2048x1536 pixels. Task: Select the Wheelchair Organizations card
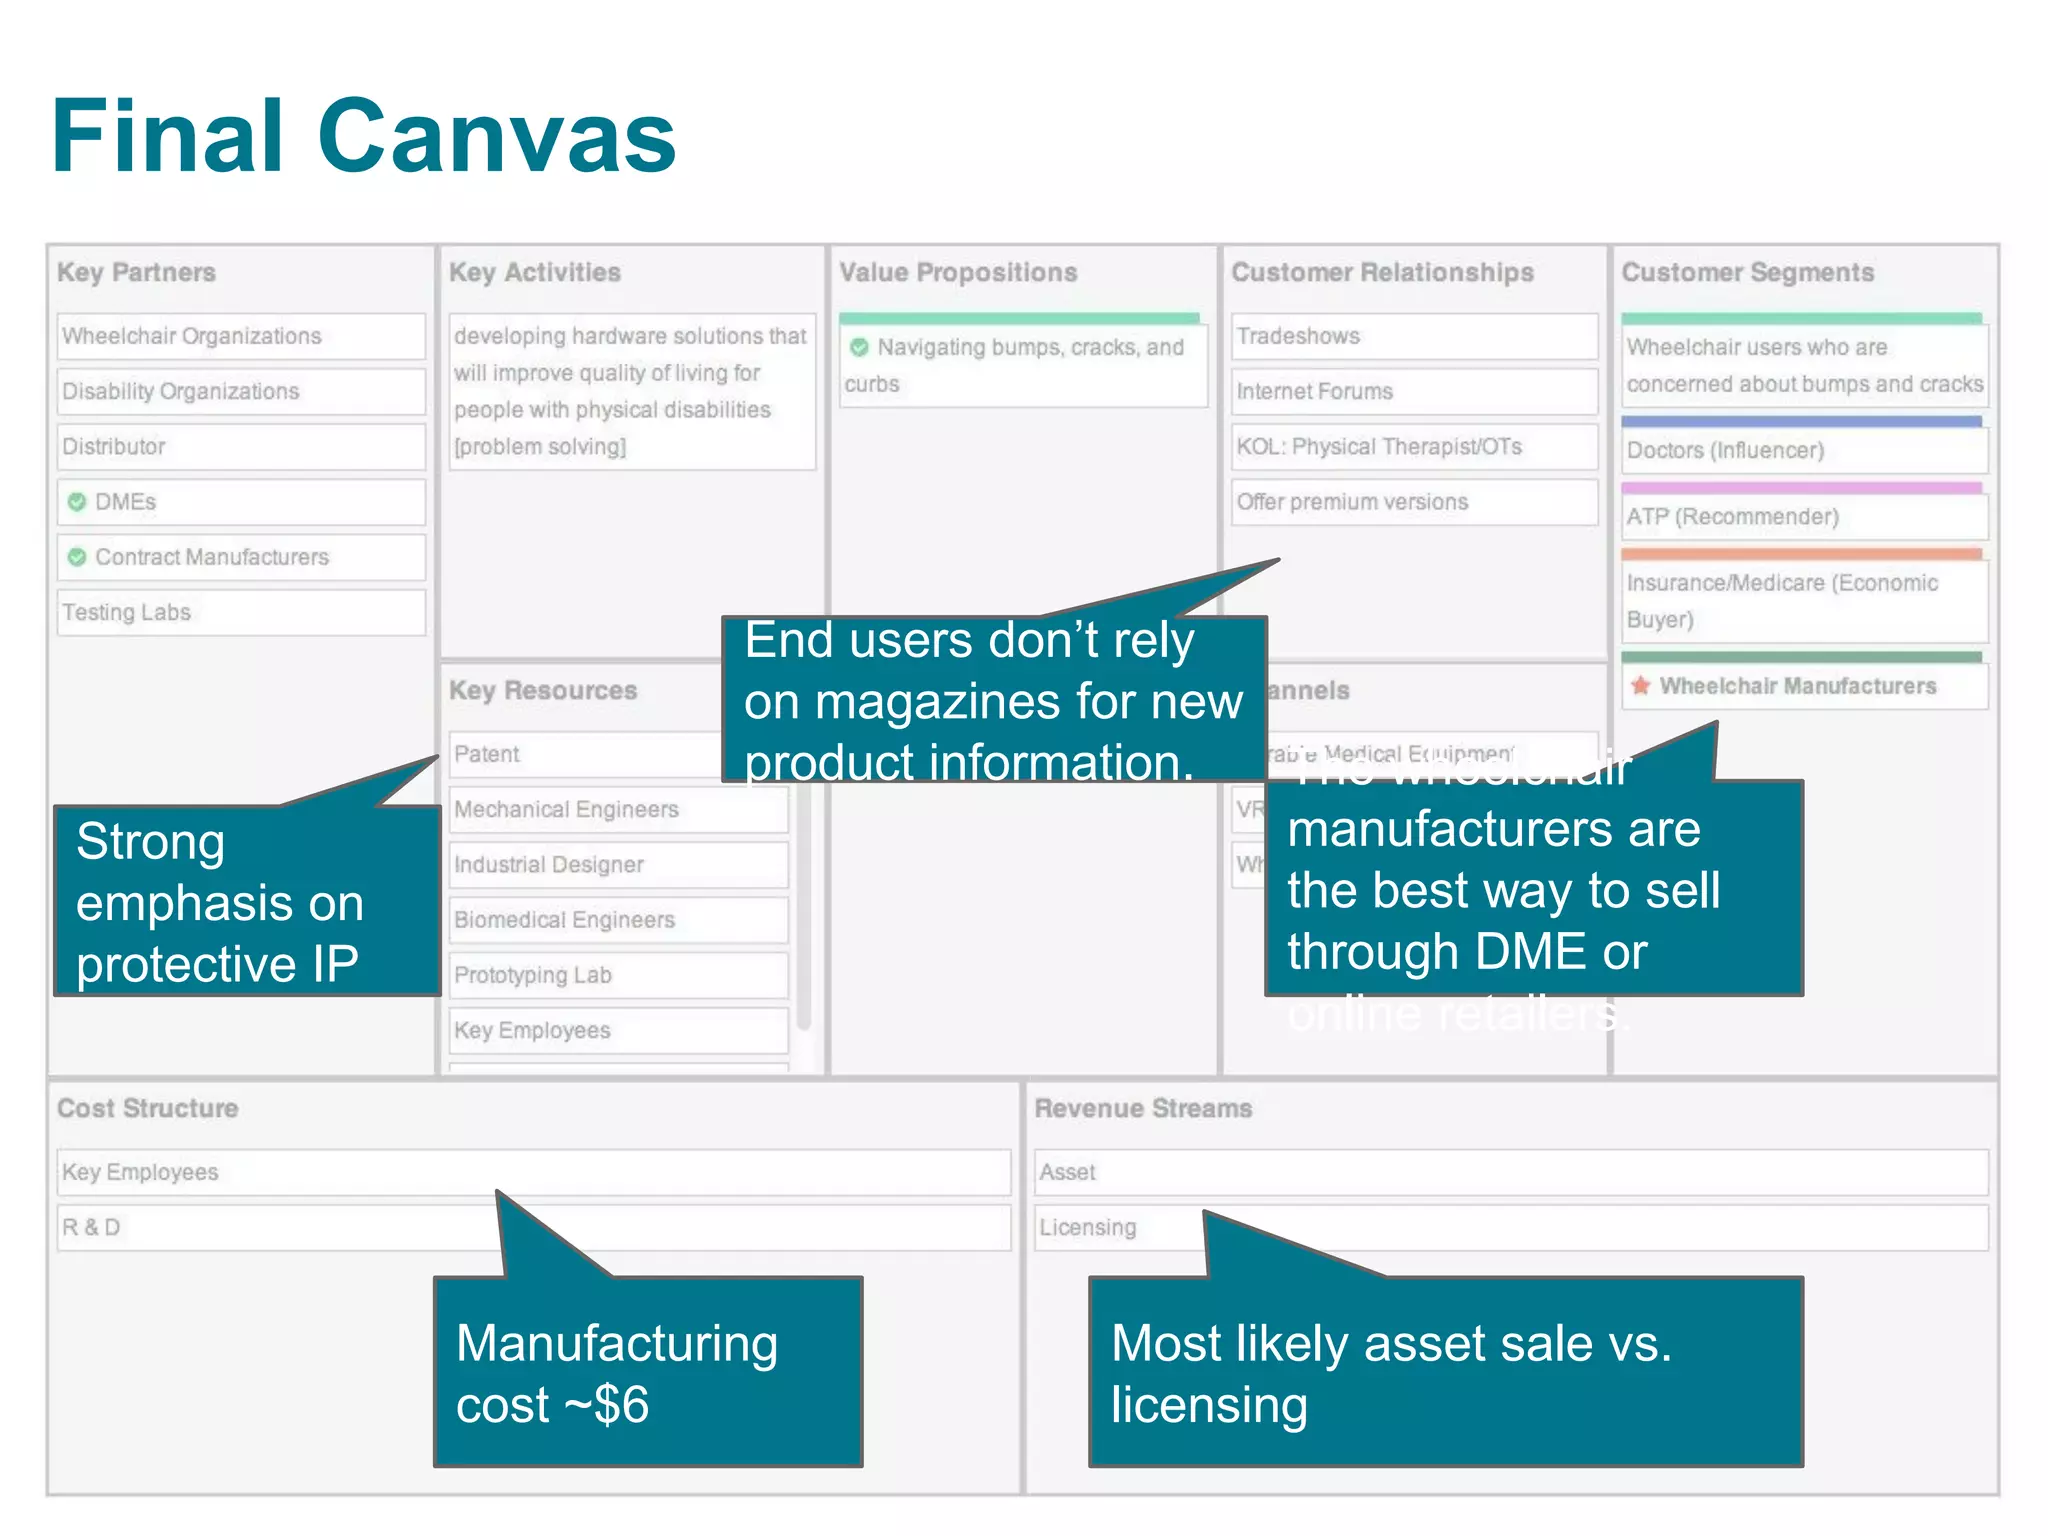240,336
